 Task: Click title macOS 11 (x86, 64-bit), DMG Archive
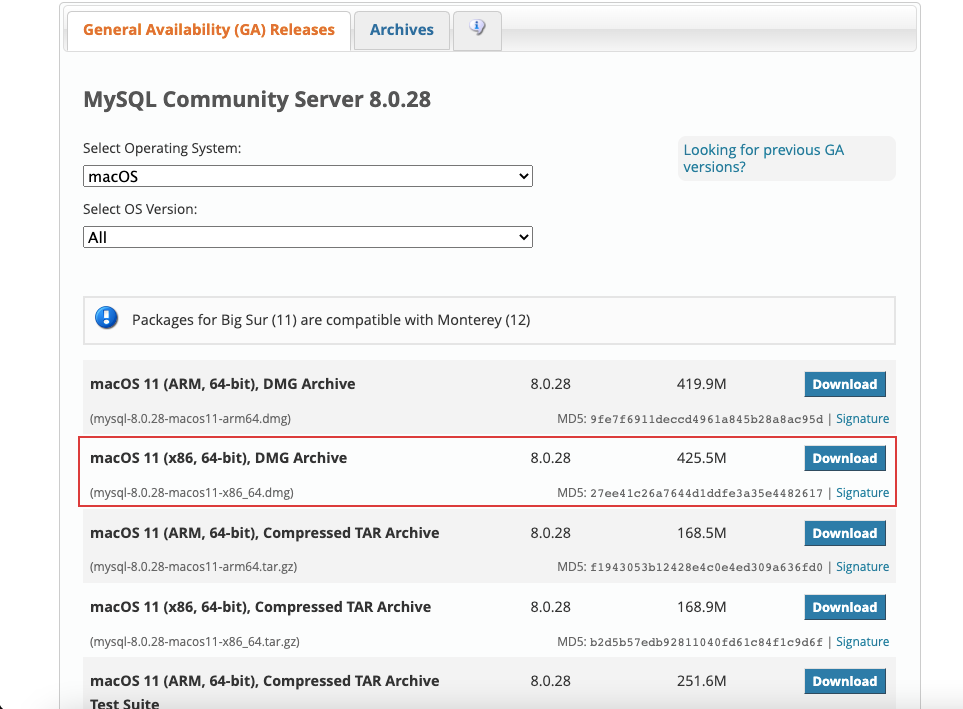coord(219,458)
